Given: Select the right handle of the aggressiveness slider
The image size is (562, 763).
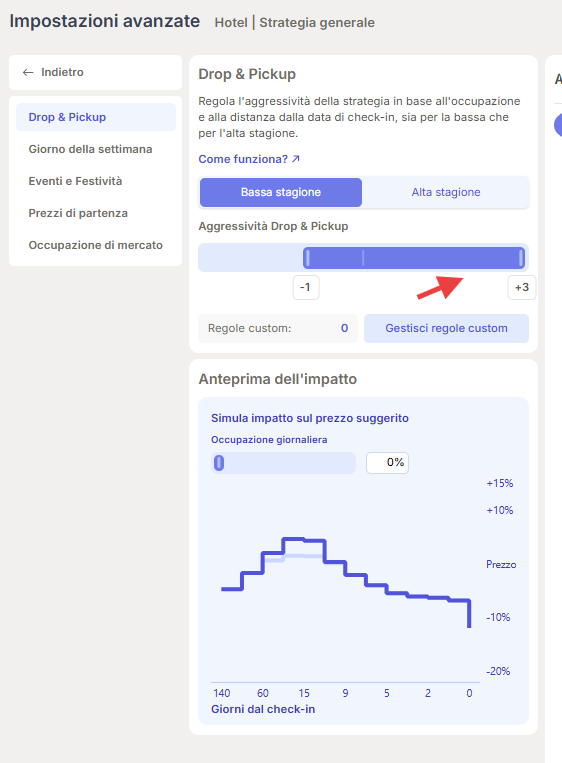Looking at the screenshot, I should [521, 258].
